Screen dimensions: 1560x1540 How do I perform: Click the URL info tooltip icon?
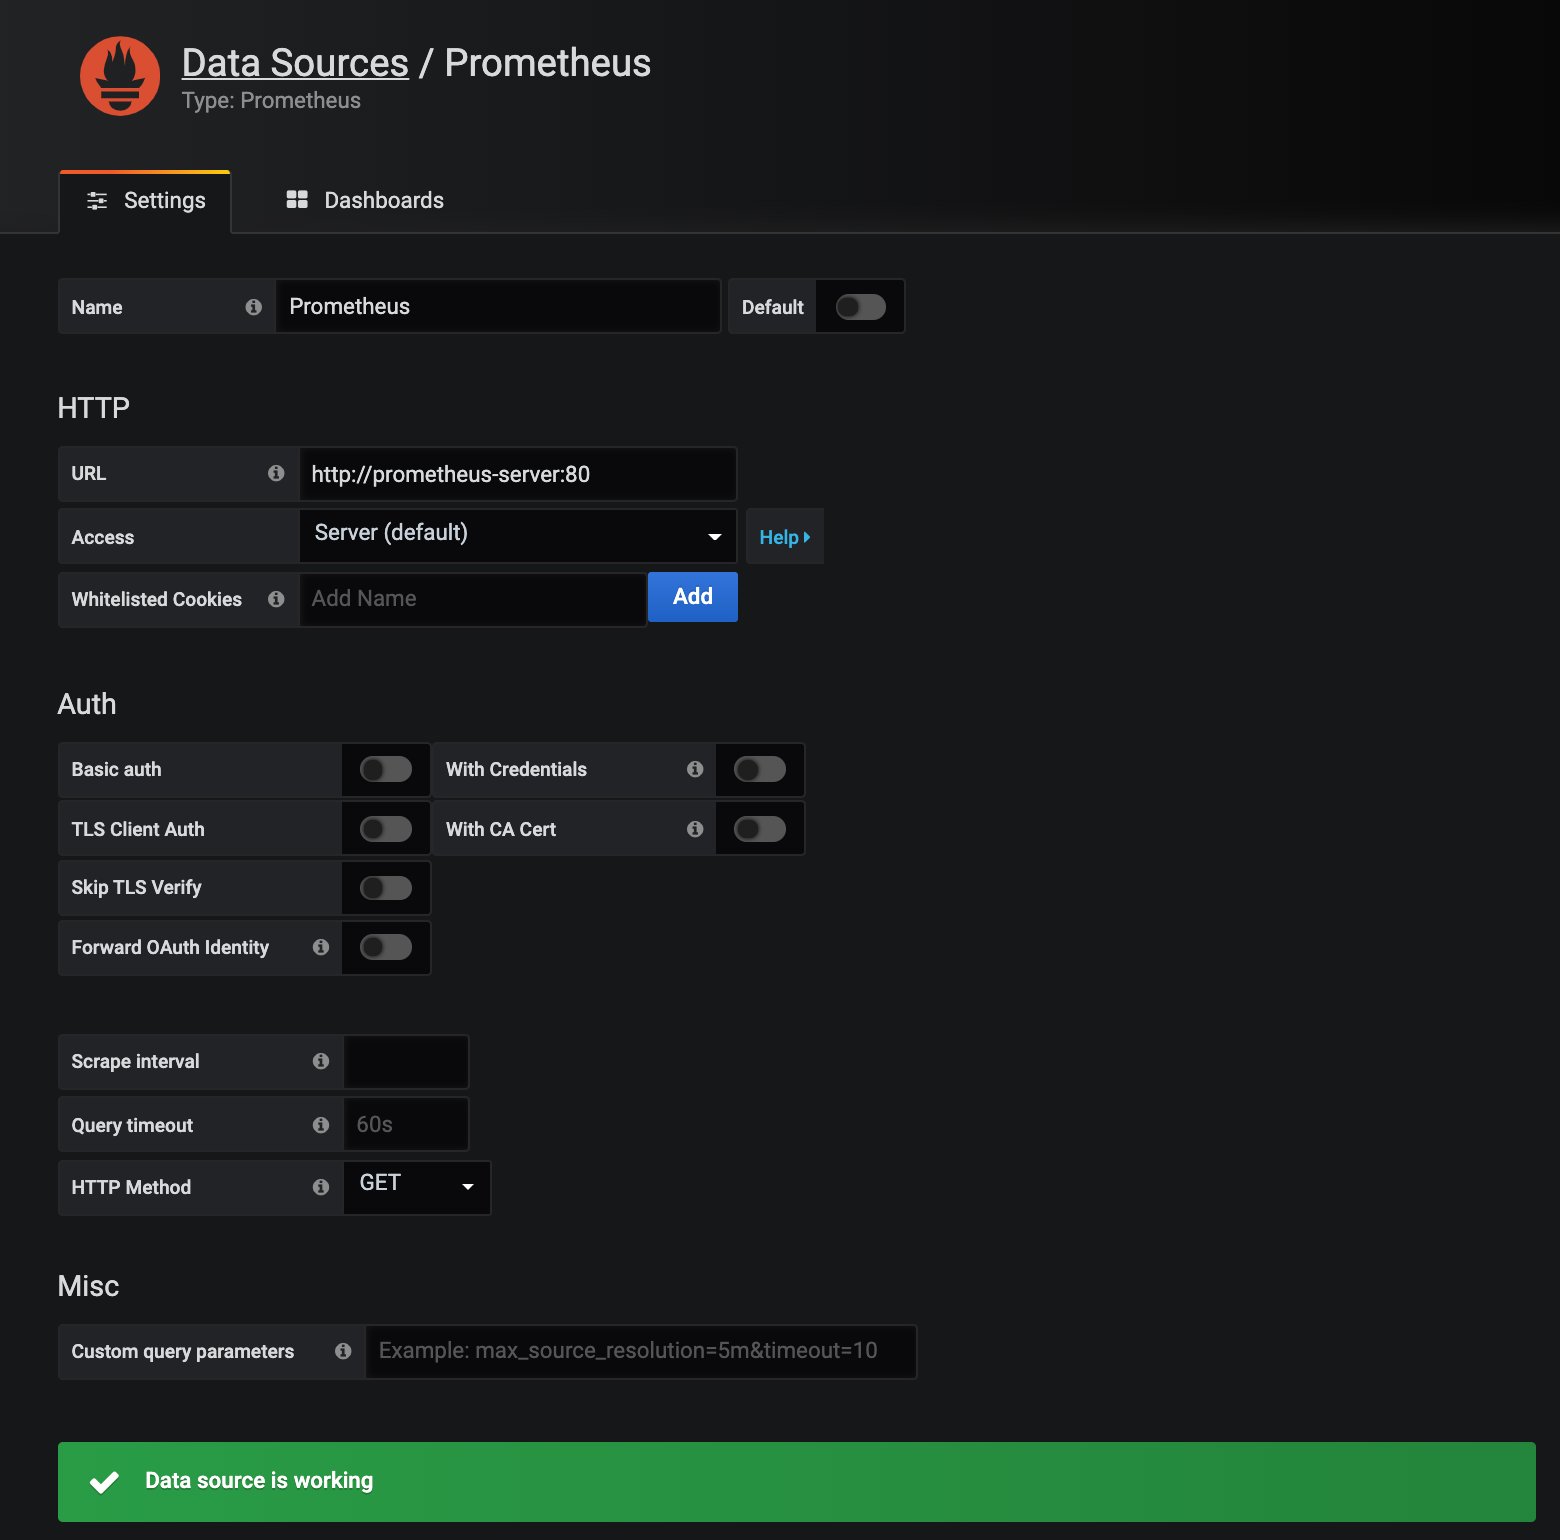point(276,474)
